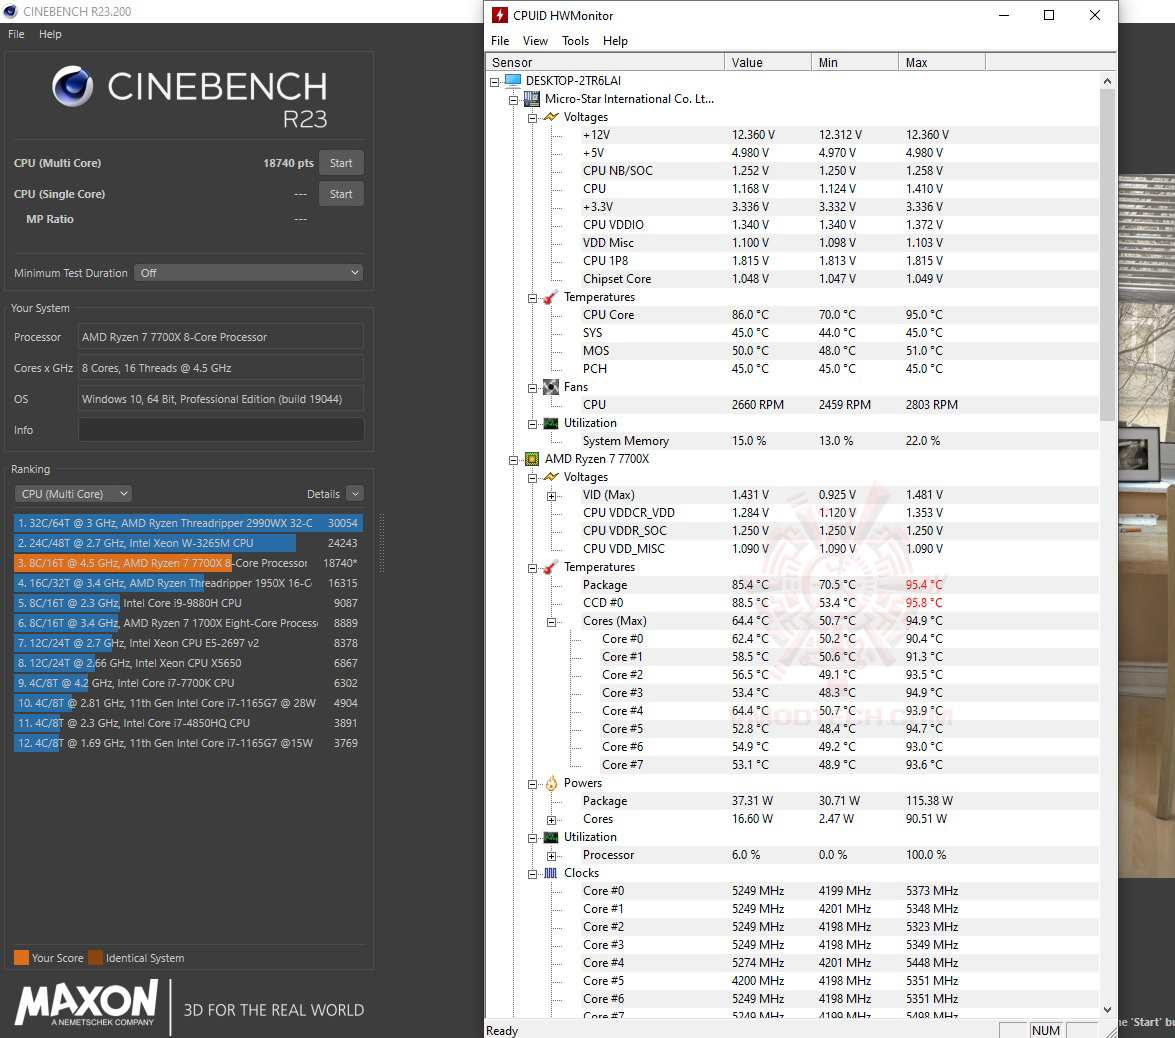Collapse the Fans section
The image size is (1175, 1038).
[x=532, y=387]
